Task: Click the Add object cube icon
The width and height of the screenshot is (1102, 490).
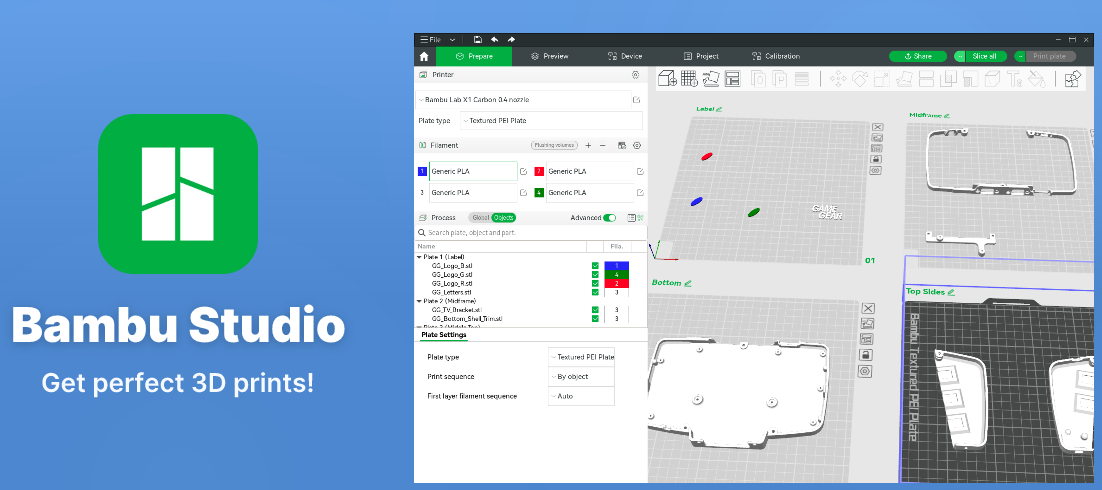Action: point(667,79)
